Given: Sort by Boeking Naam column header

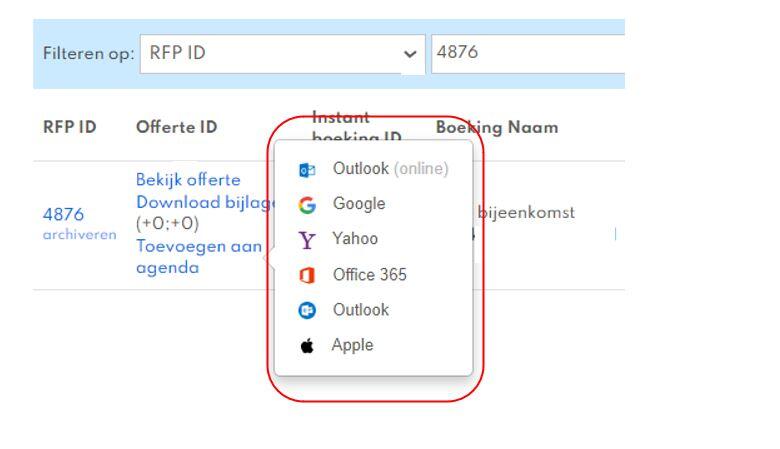Looking at the screenshot, I should [x=497, y=127].
